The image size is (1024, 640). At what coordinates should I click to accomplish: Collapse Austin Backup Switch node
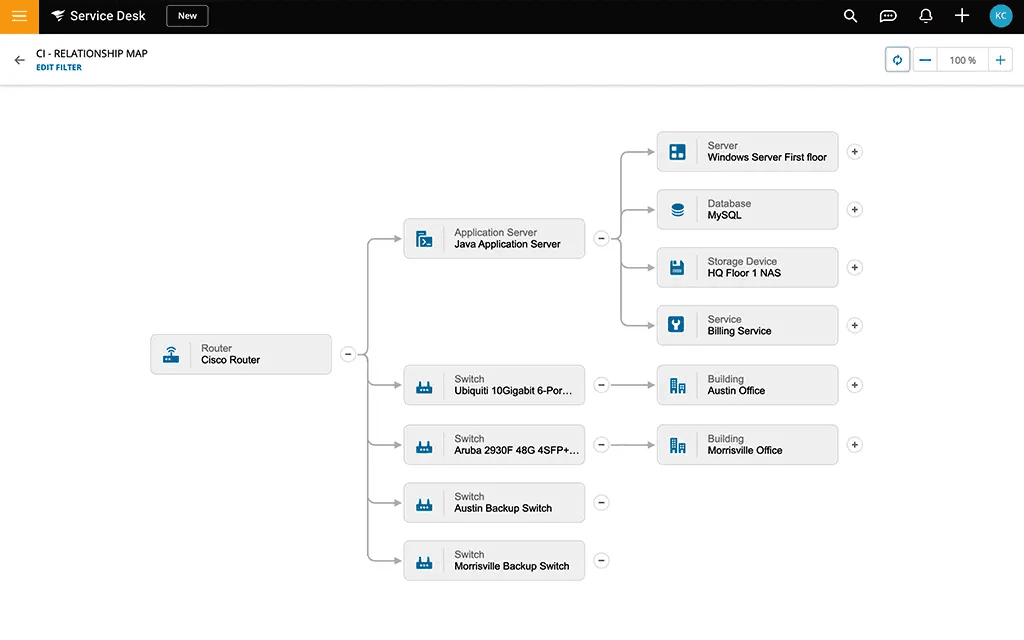[601, 502]
